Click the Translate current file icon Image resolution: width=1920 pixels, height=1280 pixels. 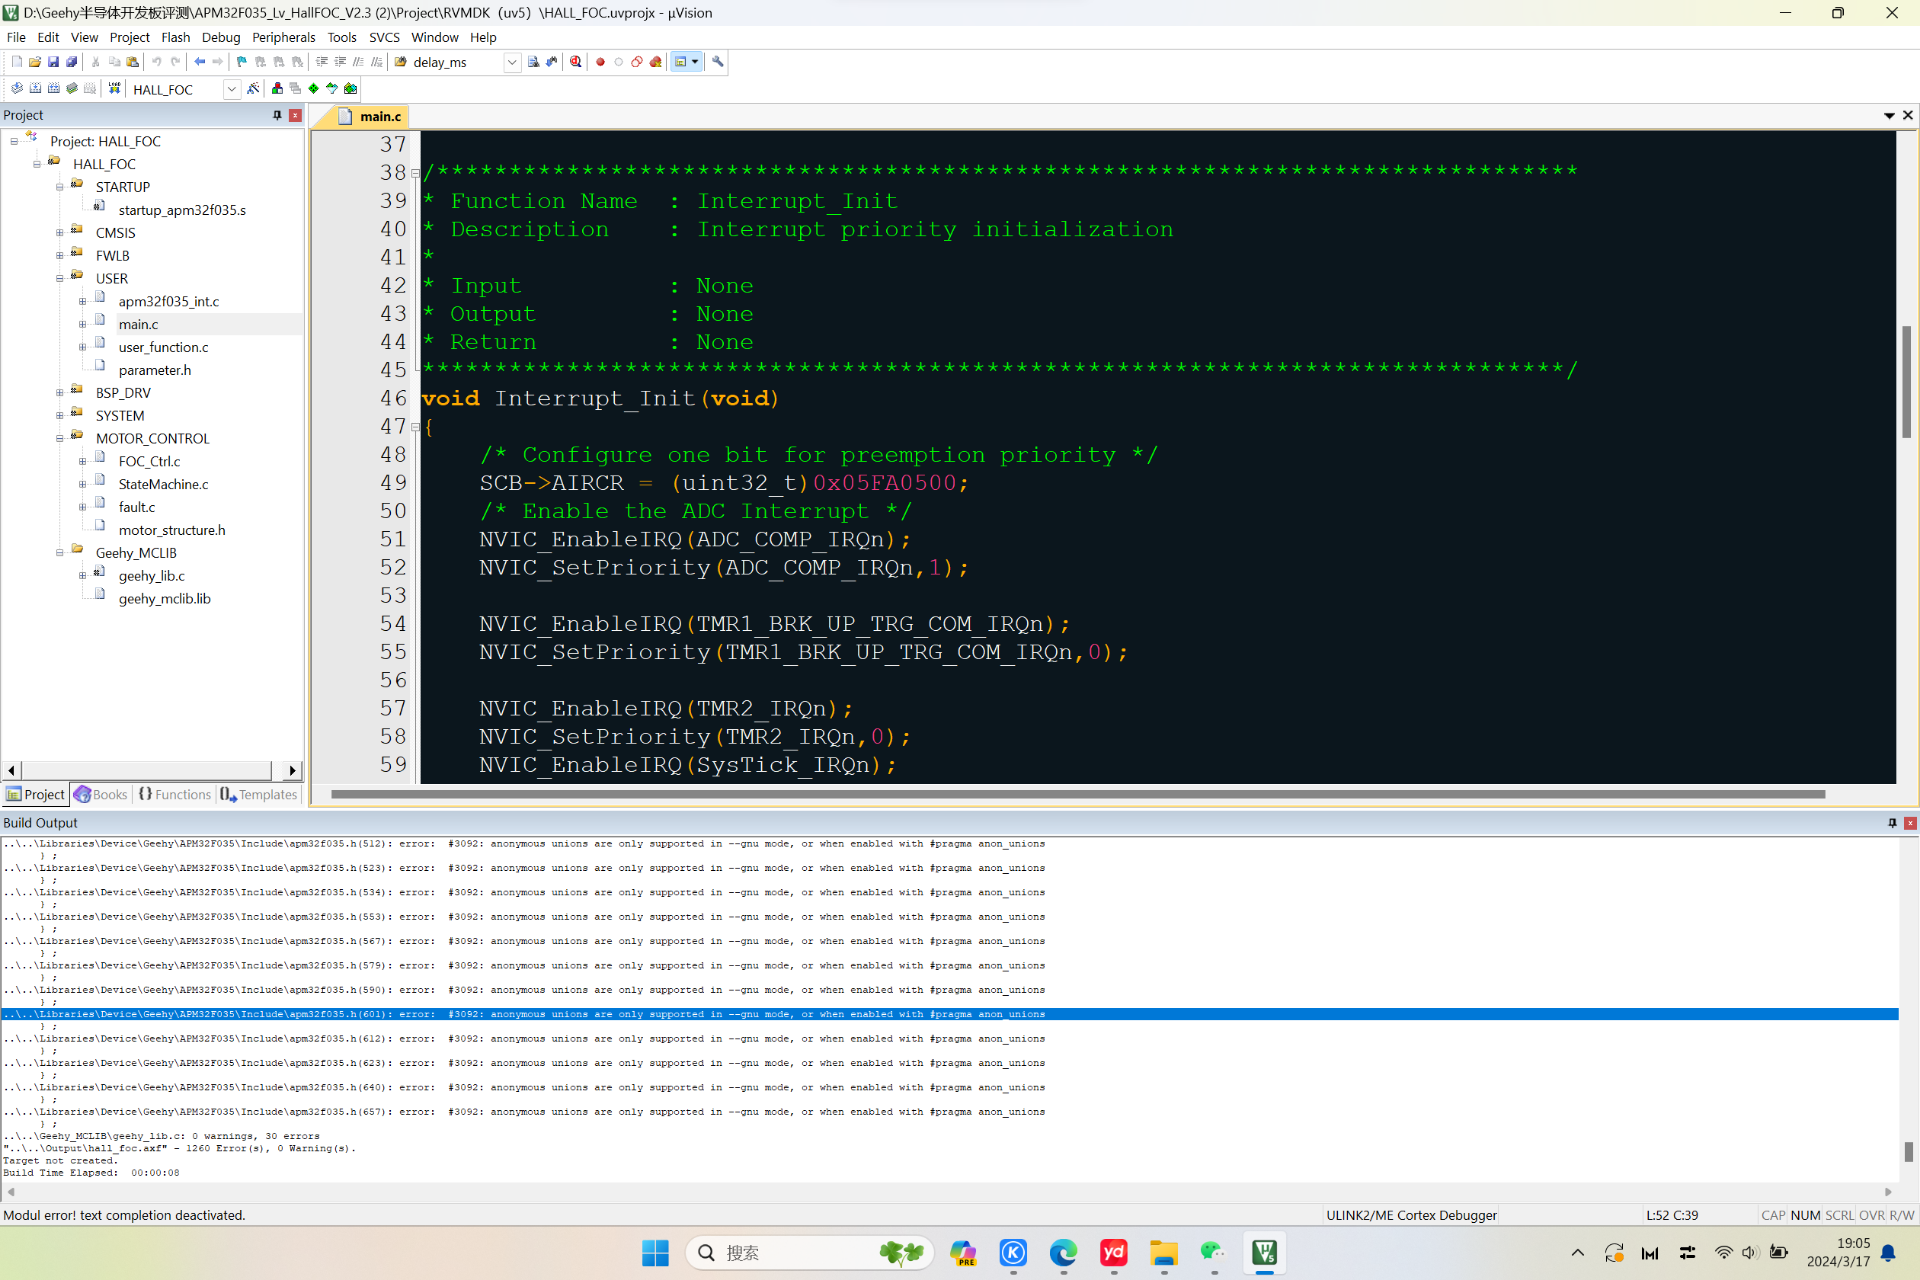click(16, 89)
